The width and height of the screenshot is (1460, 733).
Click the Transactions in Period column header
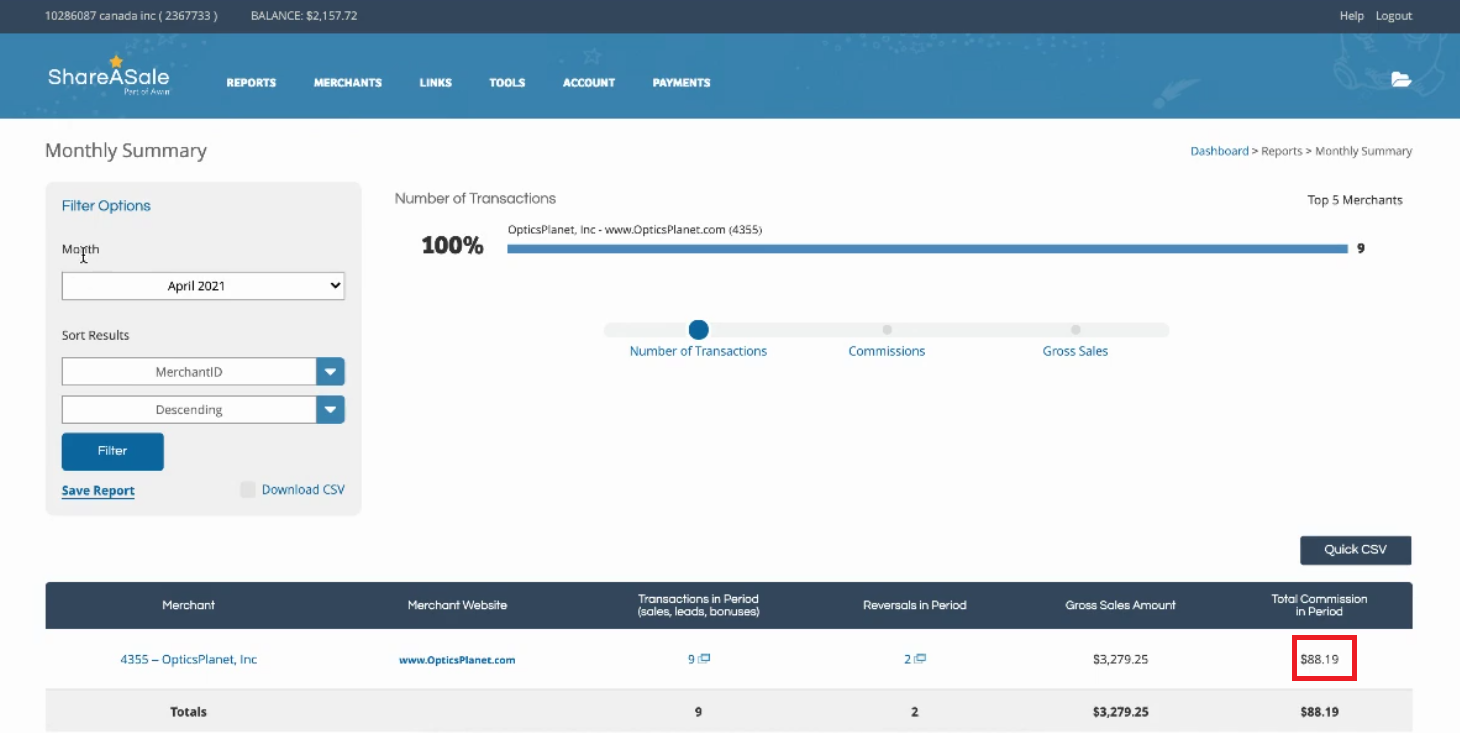point(698,605)
